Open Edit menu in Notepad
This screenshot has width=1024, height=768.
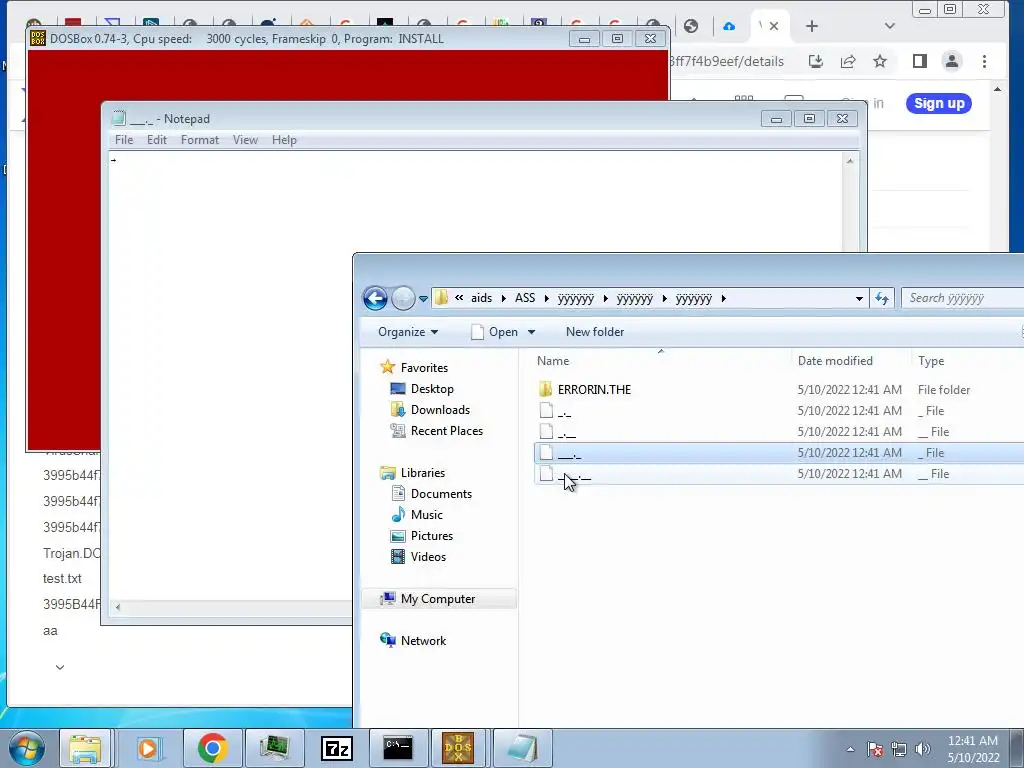tap(157, 140)
